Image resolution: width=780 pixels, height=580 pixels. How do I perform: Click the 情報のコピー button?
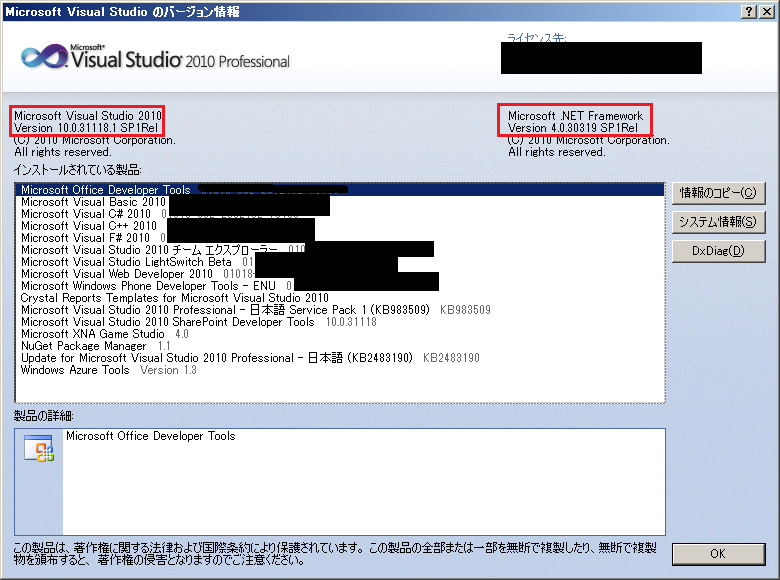coord(716,192)
